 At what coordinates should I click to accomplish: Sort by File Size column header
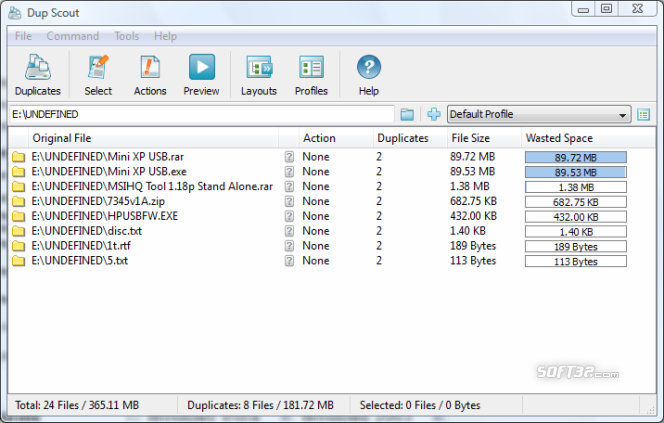tap(484, 138)
